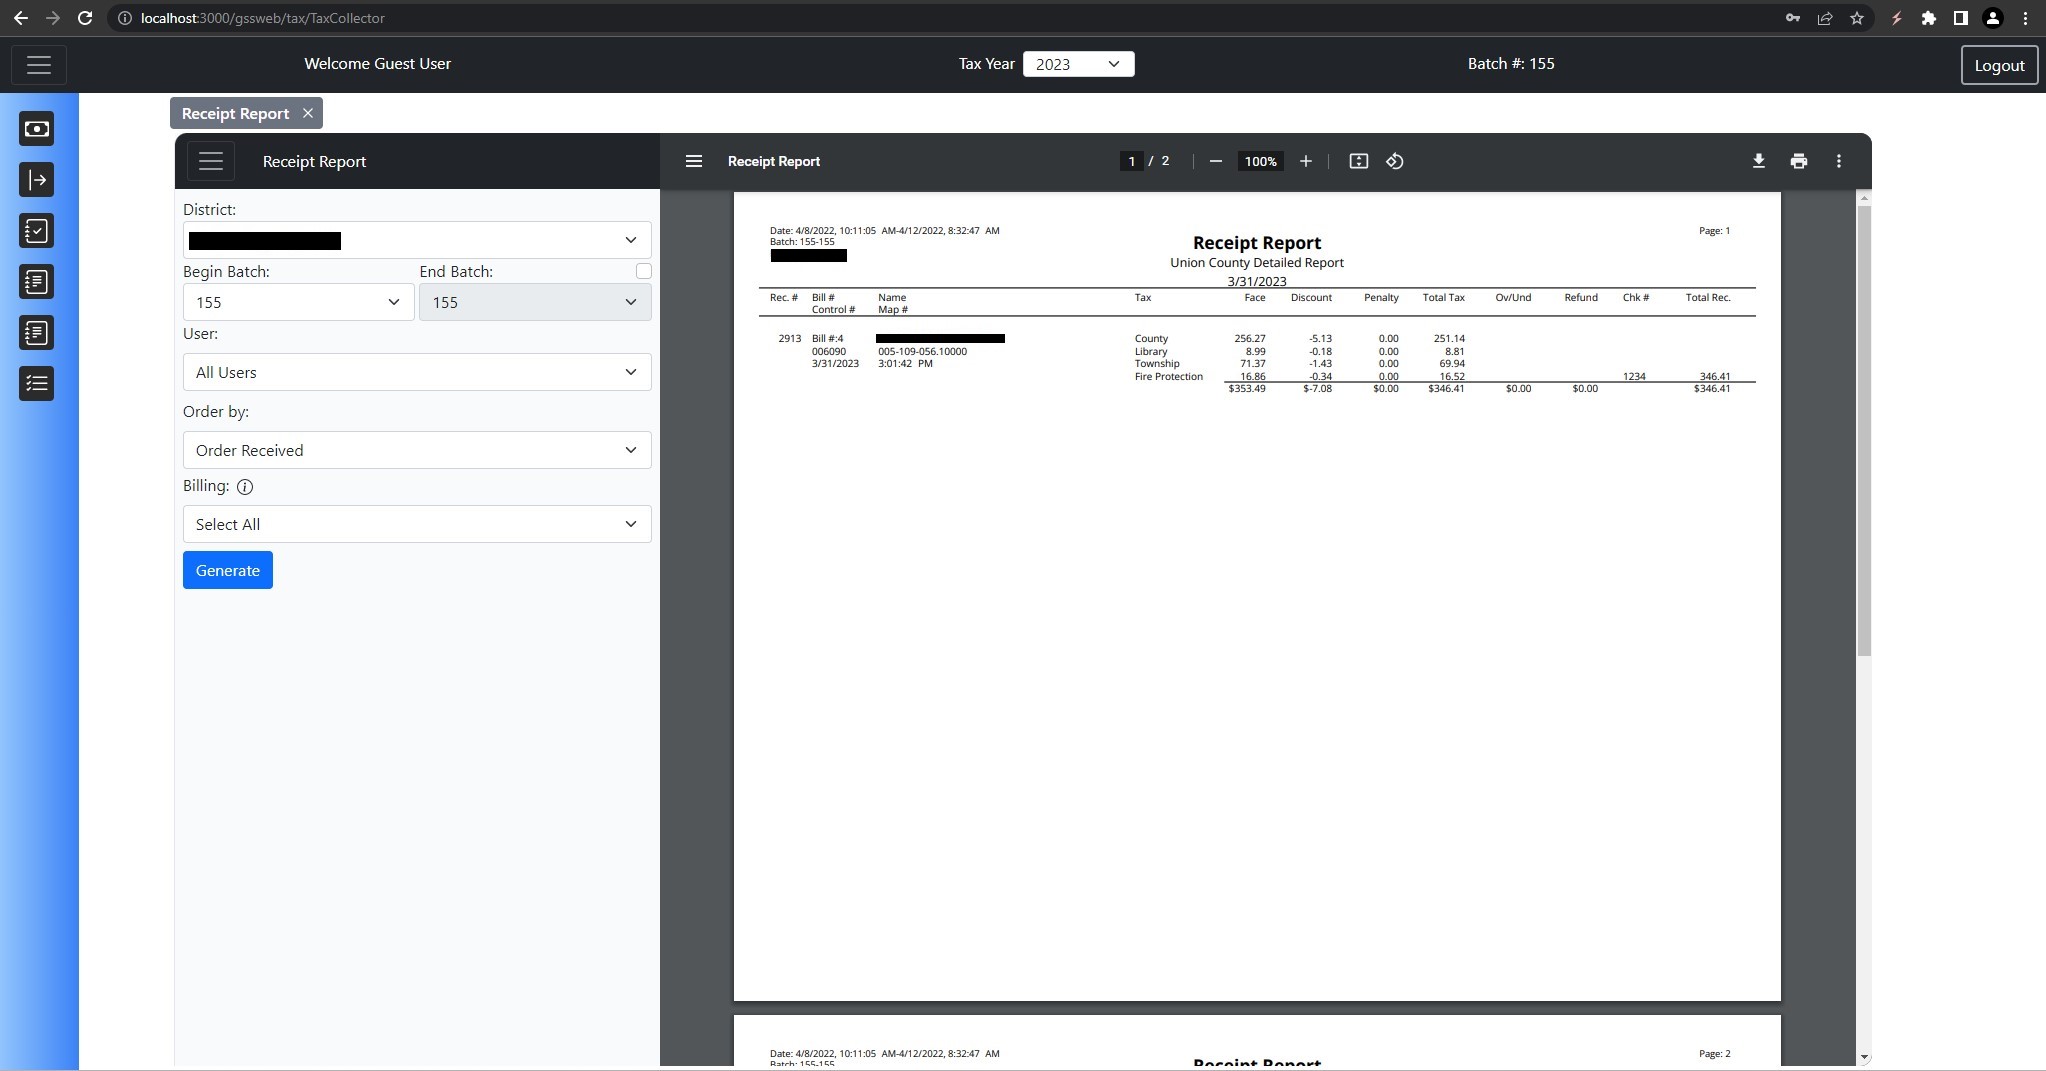Click the browser address bar URL

point(262,18)
